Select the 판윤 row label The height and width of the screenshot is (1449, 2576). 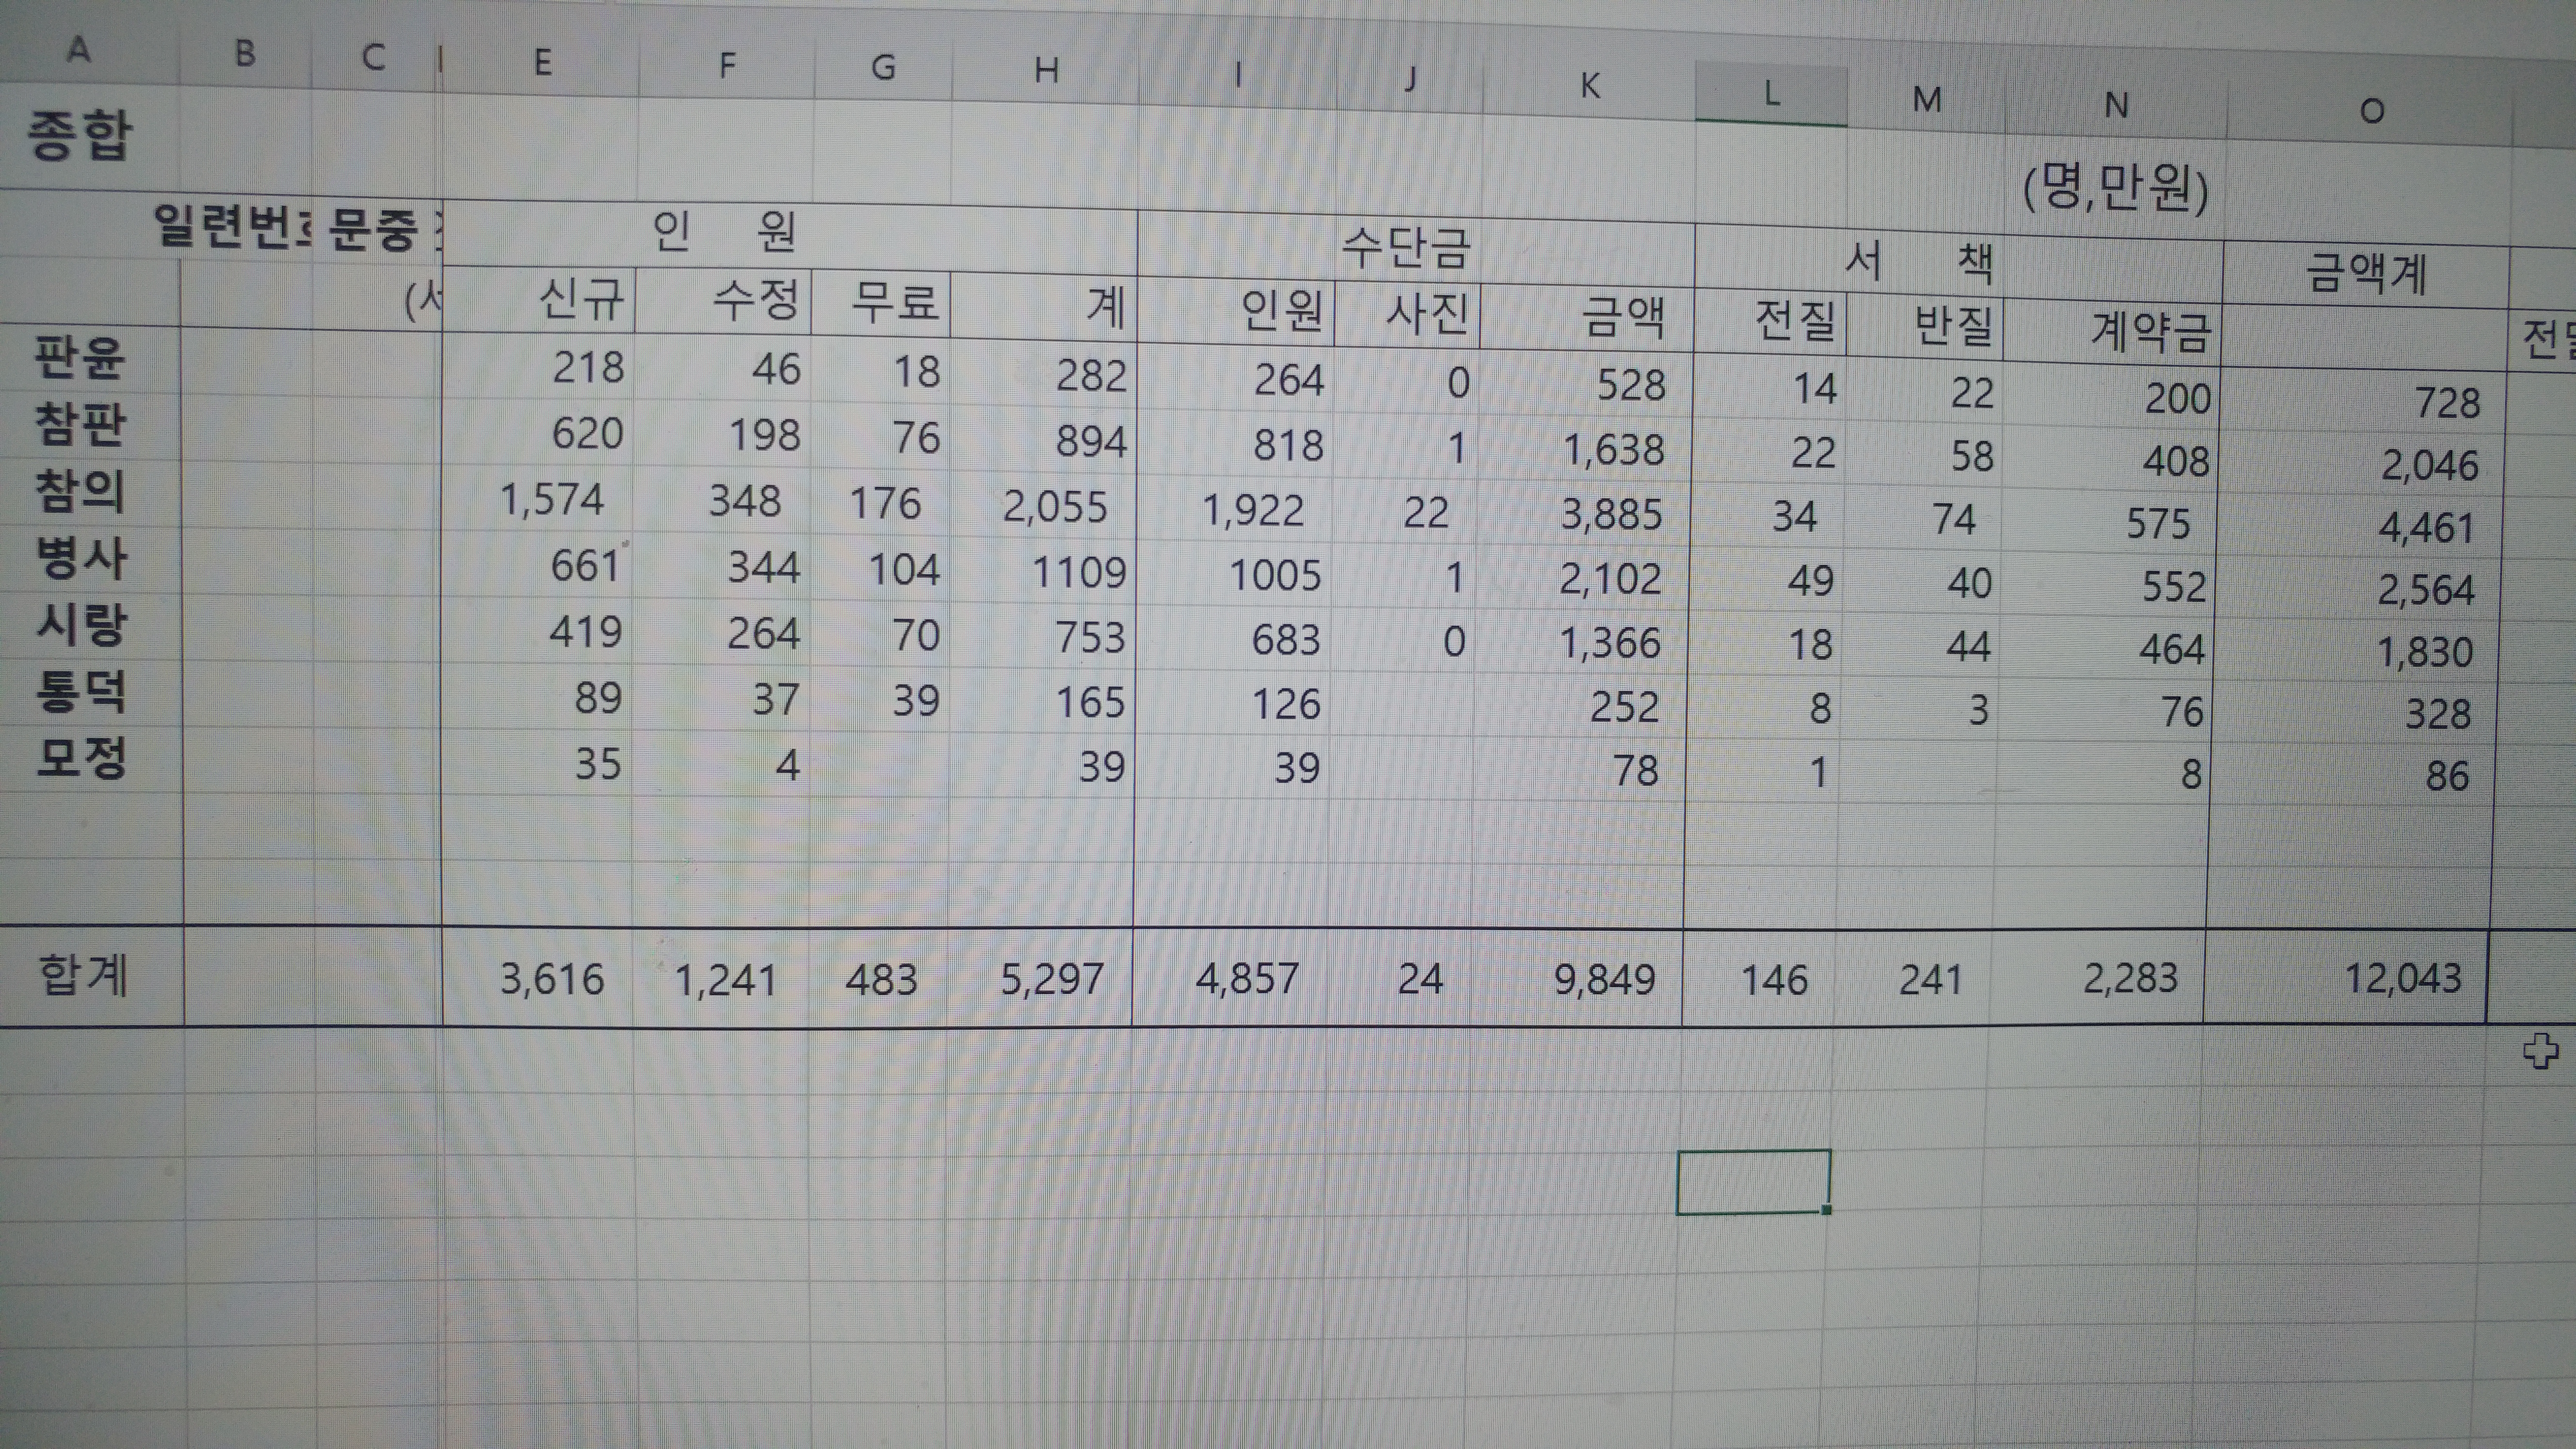pyautogui.click(x=80, y=357)
